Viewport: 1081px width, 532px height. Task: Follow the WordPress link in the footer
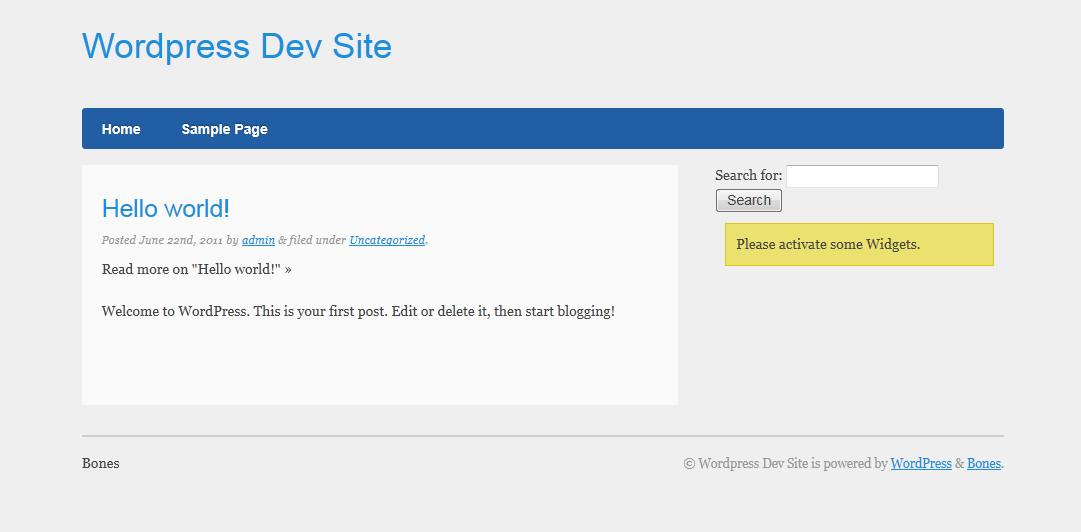[x=921, y=463]
